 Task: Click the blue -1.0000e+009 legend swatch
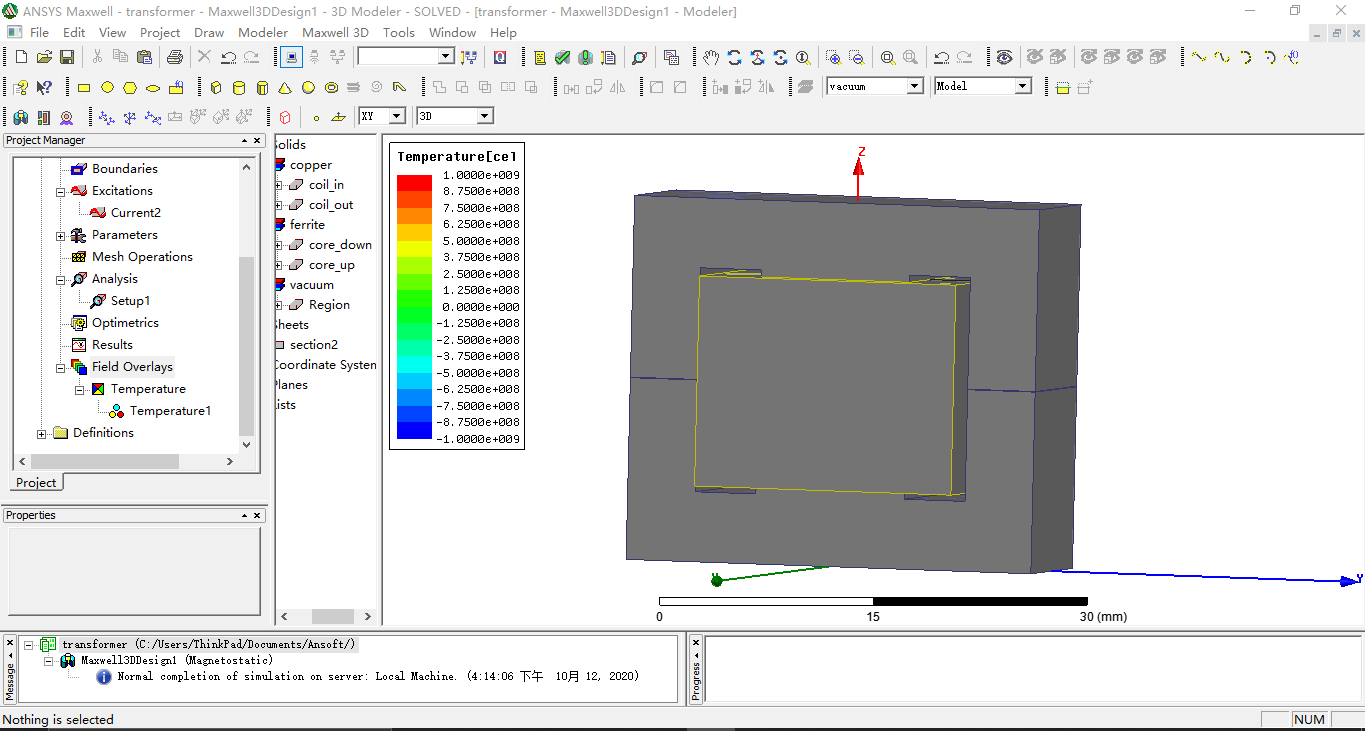tap(414, 430)
